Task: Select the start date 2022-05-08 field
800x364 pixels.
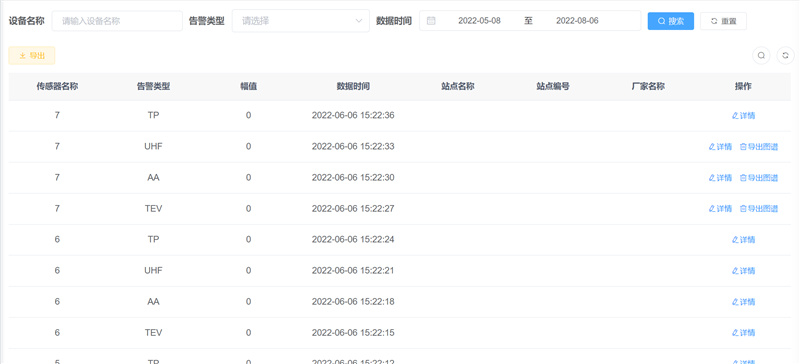Action: (x=480, y=21)
